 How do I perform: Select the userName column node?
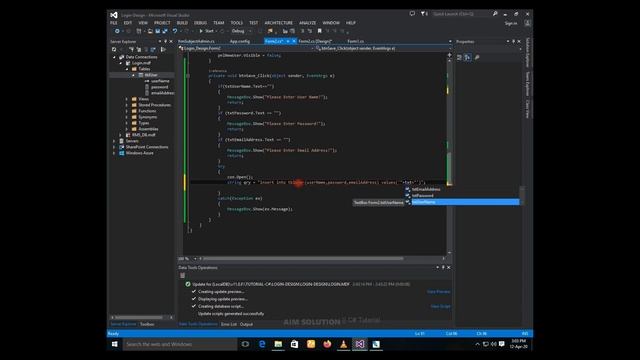(160, 81)
